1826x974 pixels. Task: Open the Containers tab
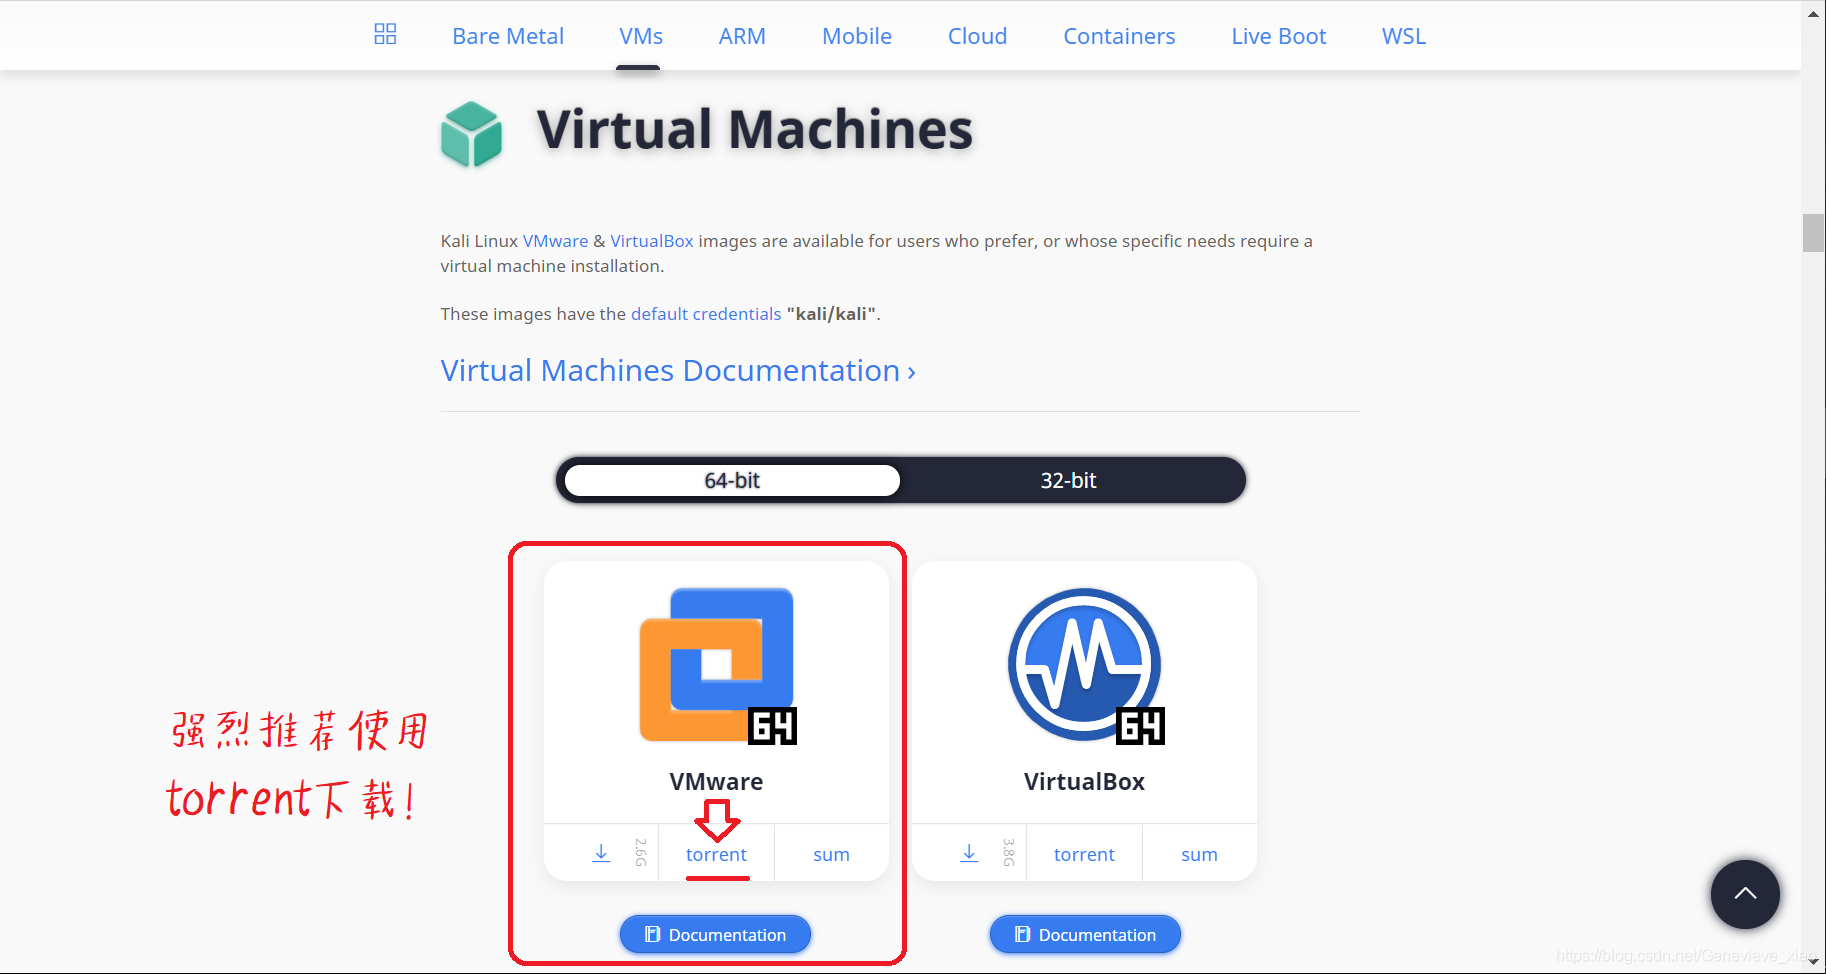tap(1119, 36)
